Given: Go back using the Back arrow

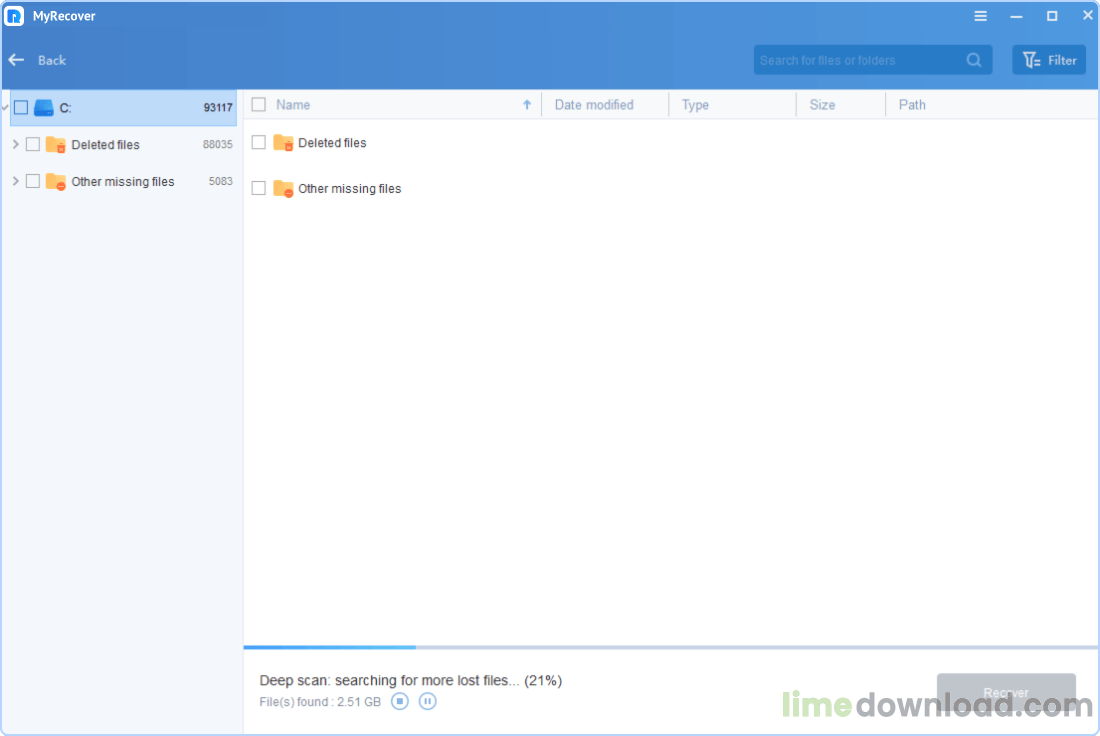Looking at the screenshot, I should pyautogui.click(x=16, y=60).
